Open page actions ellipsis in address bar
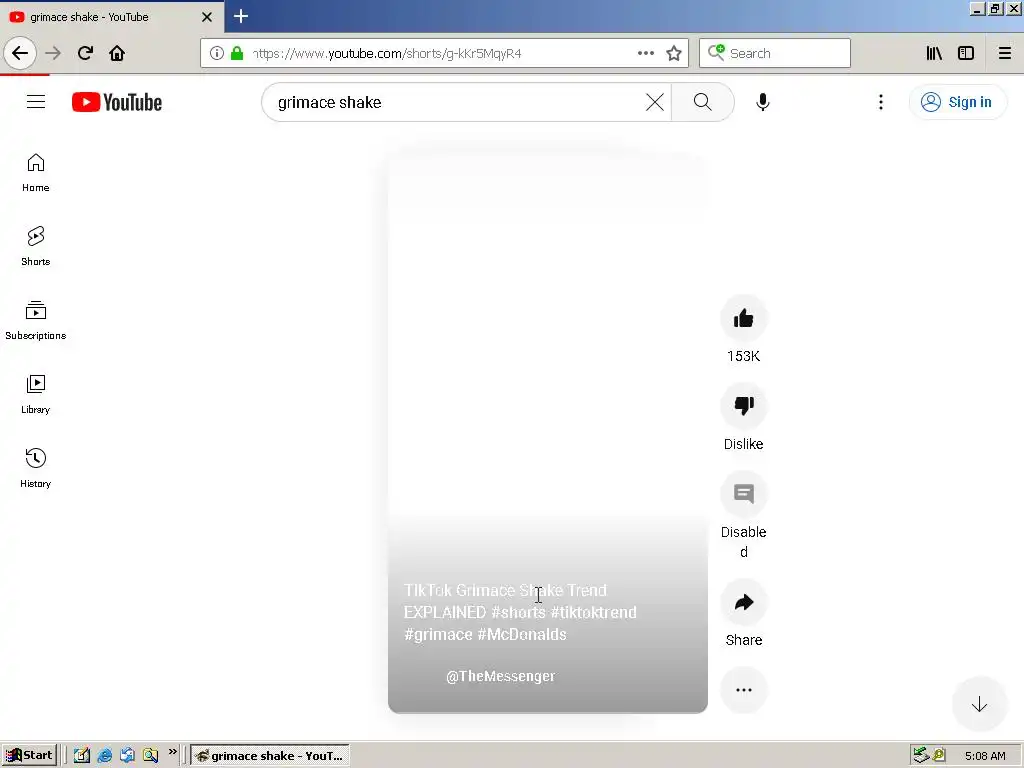Screen dimensions: 1024x768 click(645, 53)
